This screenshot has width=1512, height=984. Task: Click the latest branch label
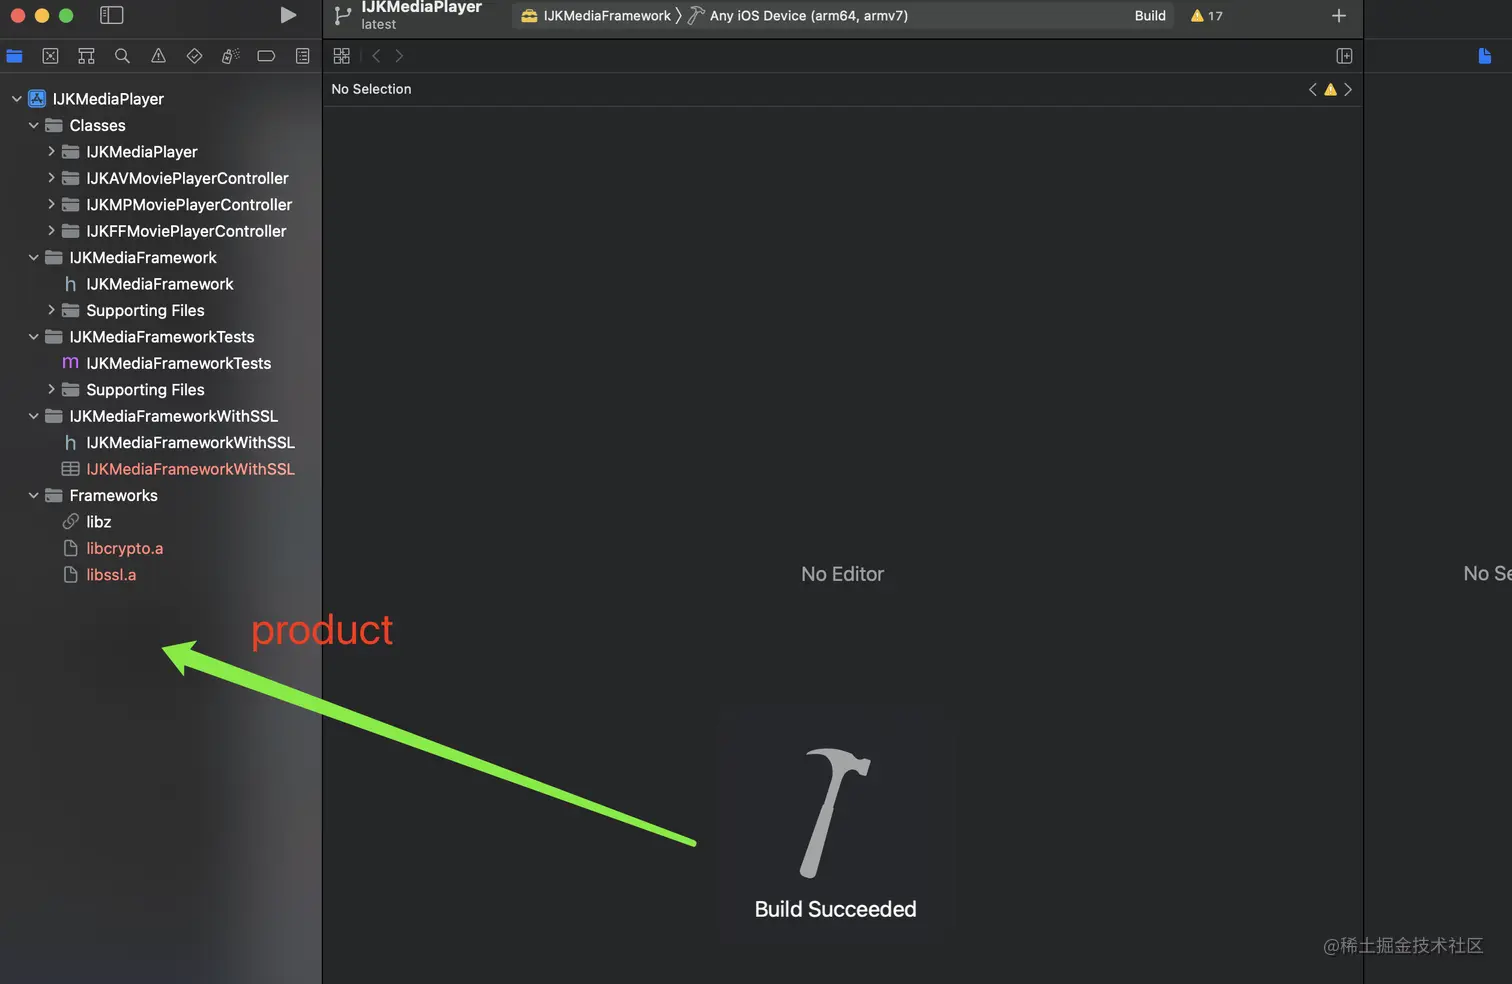(378, 24)
